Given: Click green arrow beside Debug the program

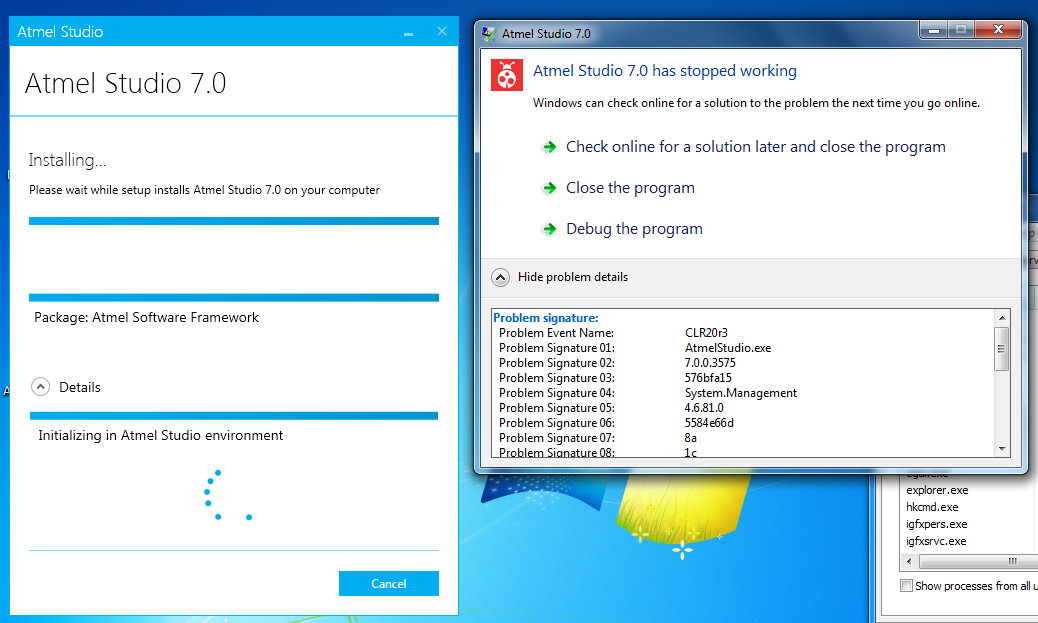Looking at the screenshot, I should point(549,229).
